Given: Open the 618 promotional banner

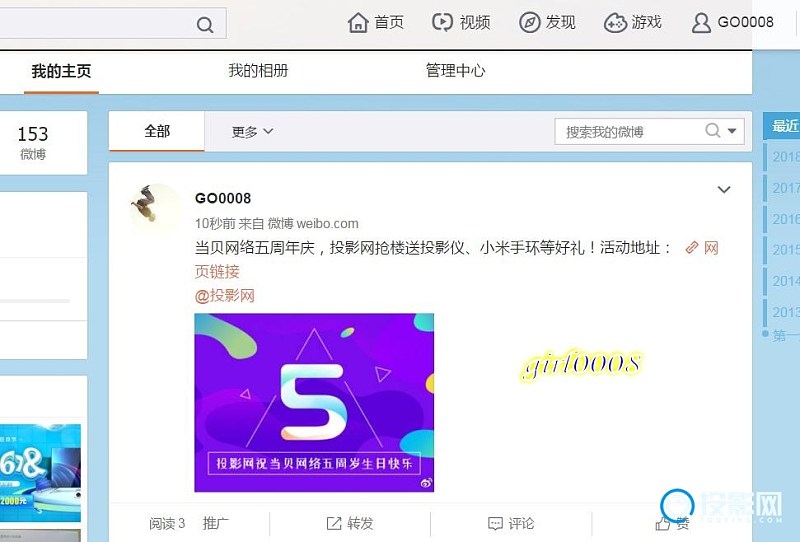Looking at the screenshot, I should [x=40, y=473].
